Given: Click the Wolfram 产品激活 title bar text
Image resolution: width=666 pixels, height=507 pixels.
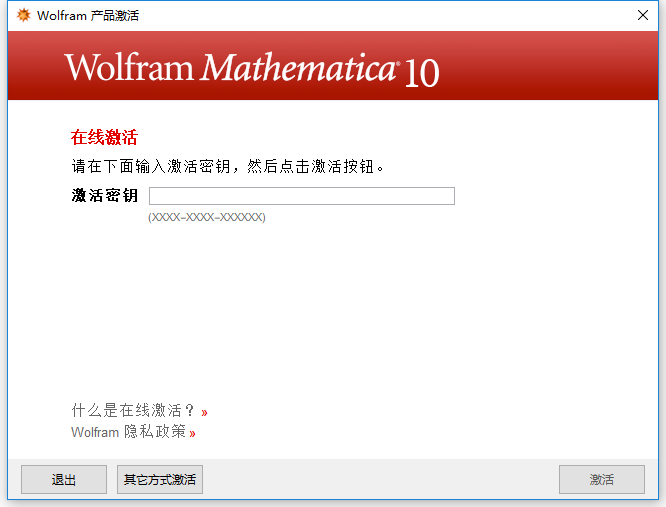Looking at the screenshot, I should click(88, 15).
